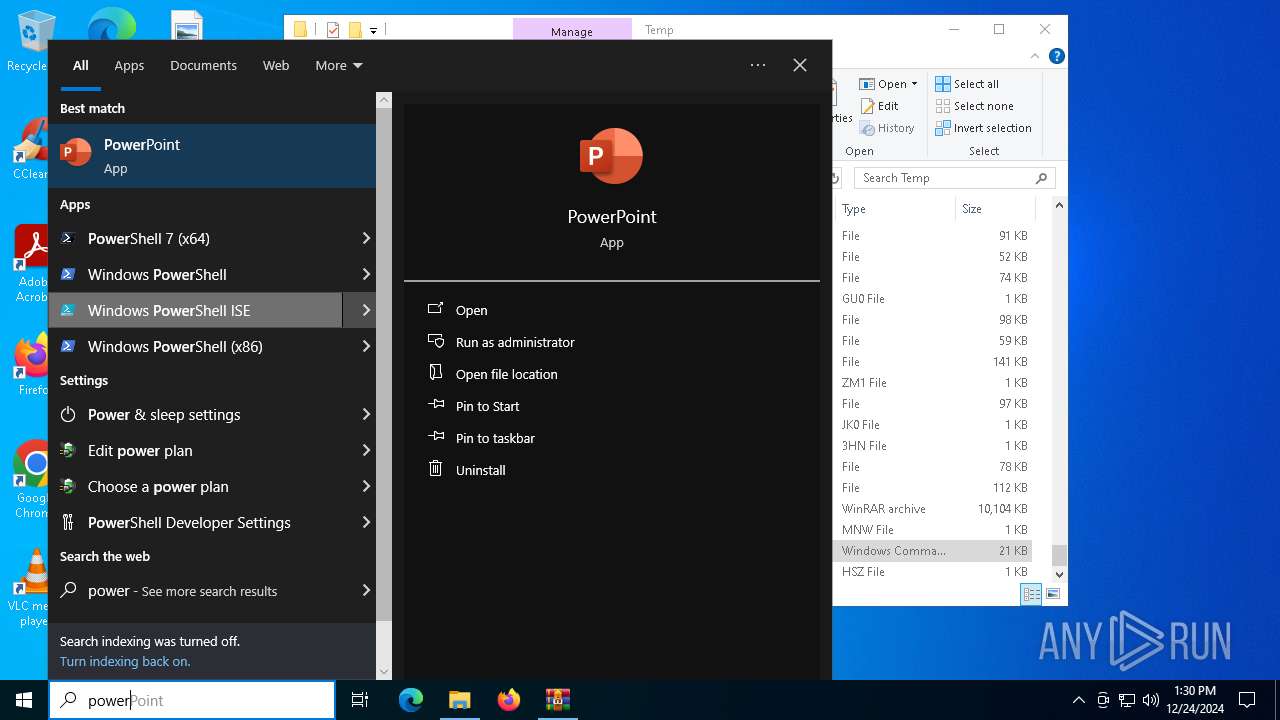
Task: Open Explorer help question mark icon
Action: point(1056,57)
